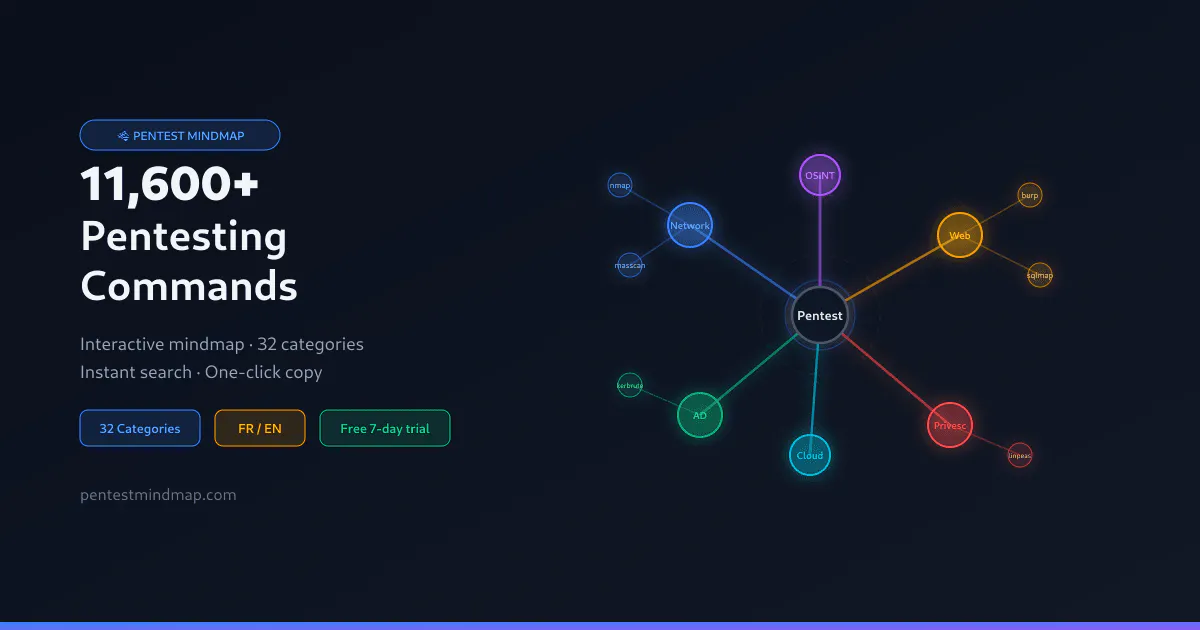Select the sqlmap child node

1040,275
